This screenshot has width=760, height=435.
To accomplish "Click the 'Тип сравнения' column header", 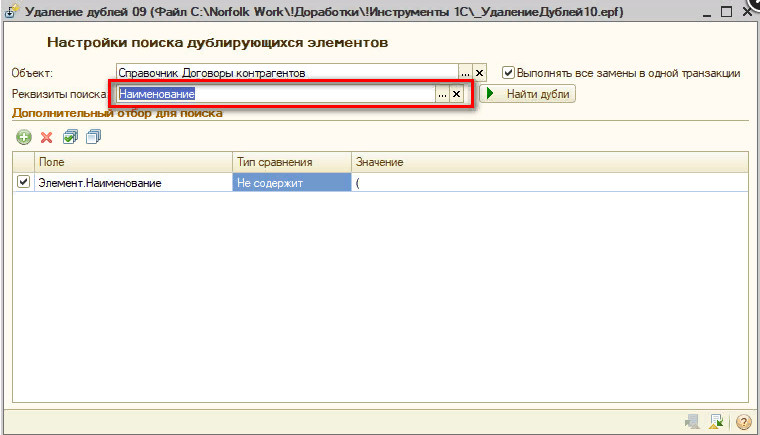I will (291, 162).
